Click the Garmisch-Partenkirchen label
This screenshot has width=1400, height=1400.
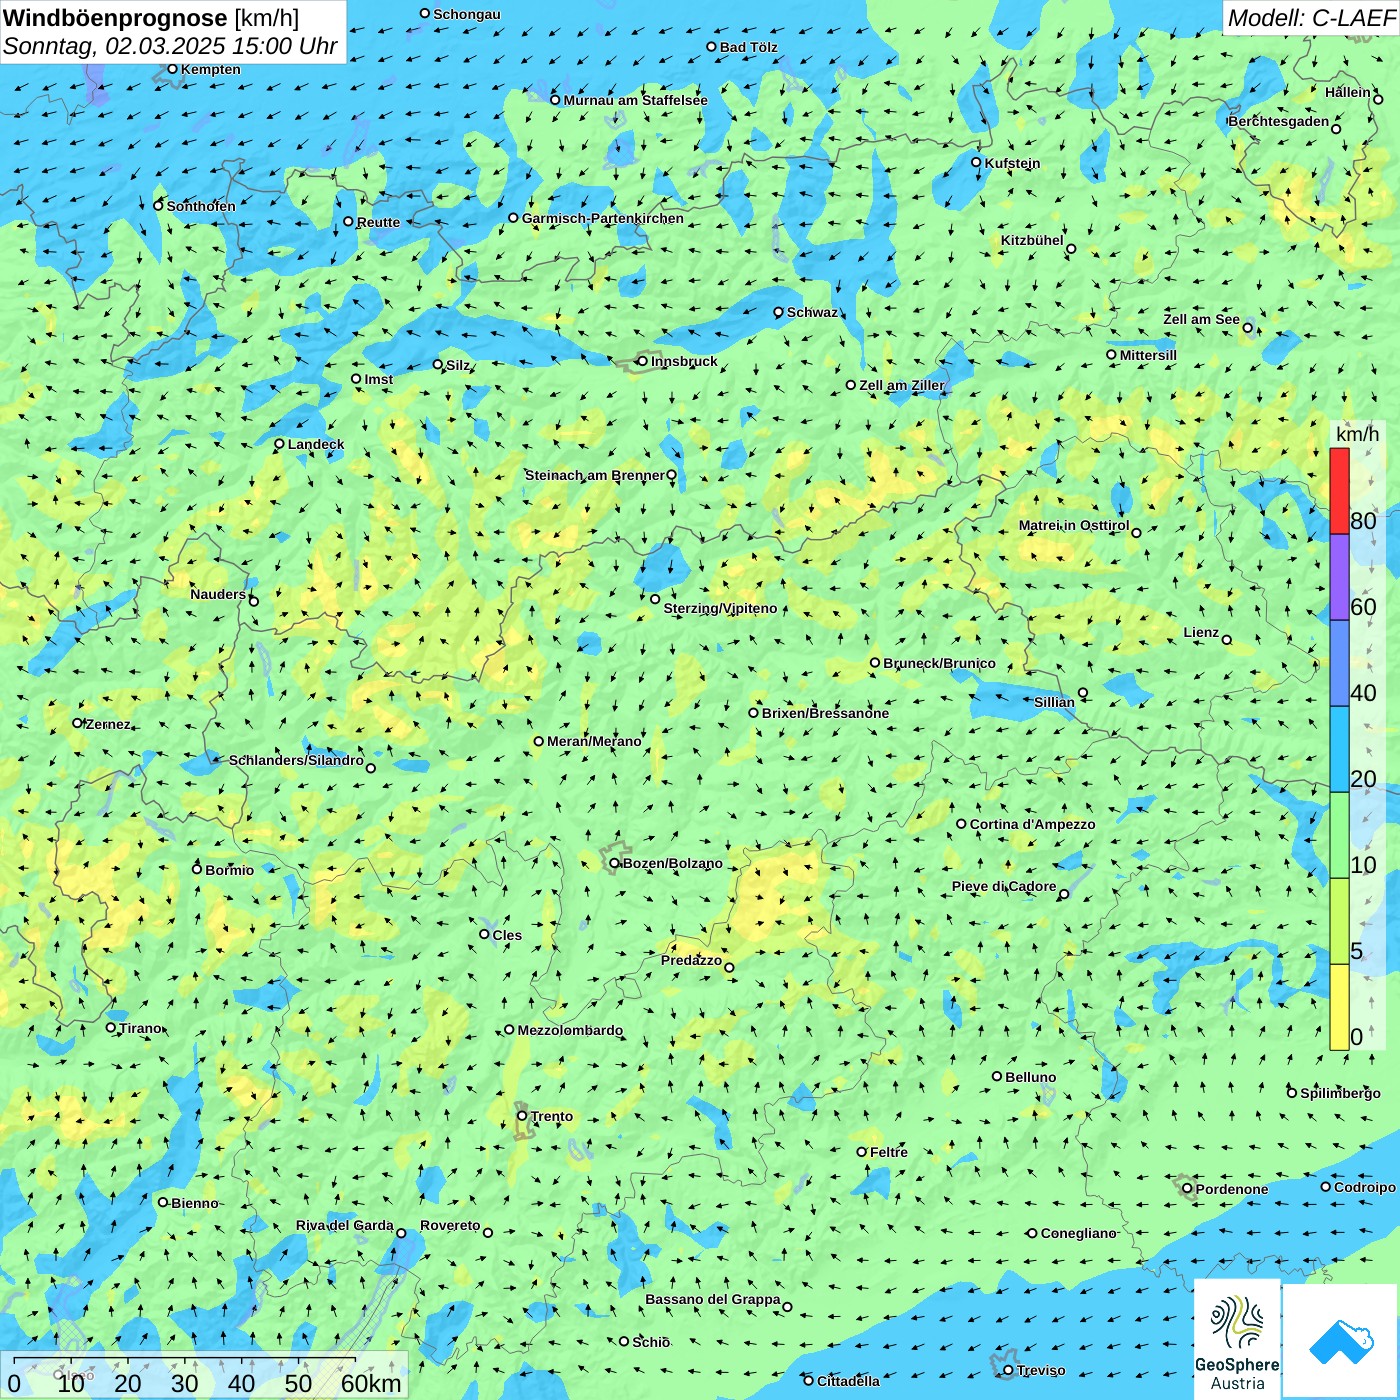click(603, 218)
